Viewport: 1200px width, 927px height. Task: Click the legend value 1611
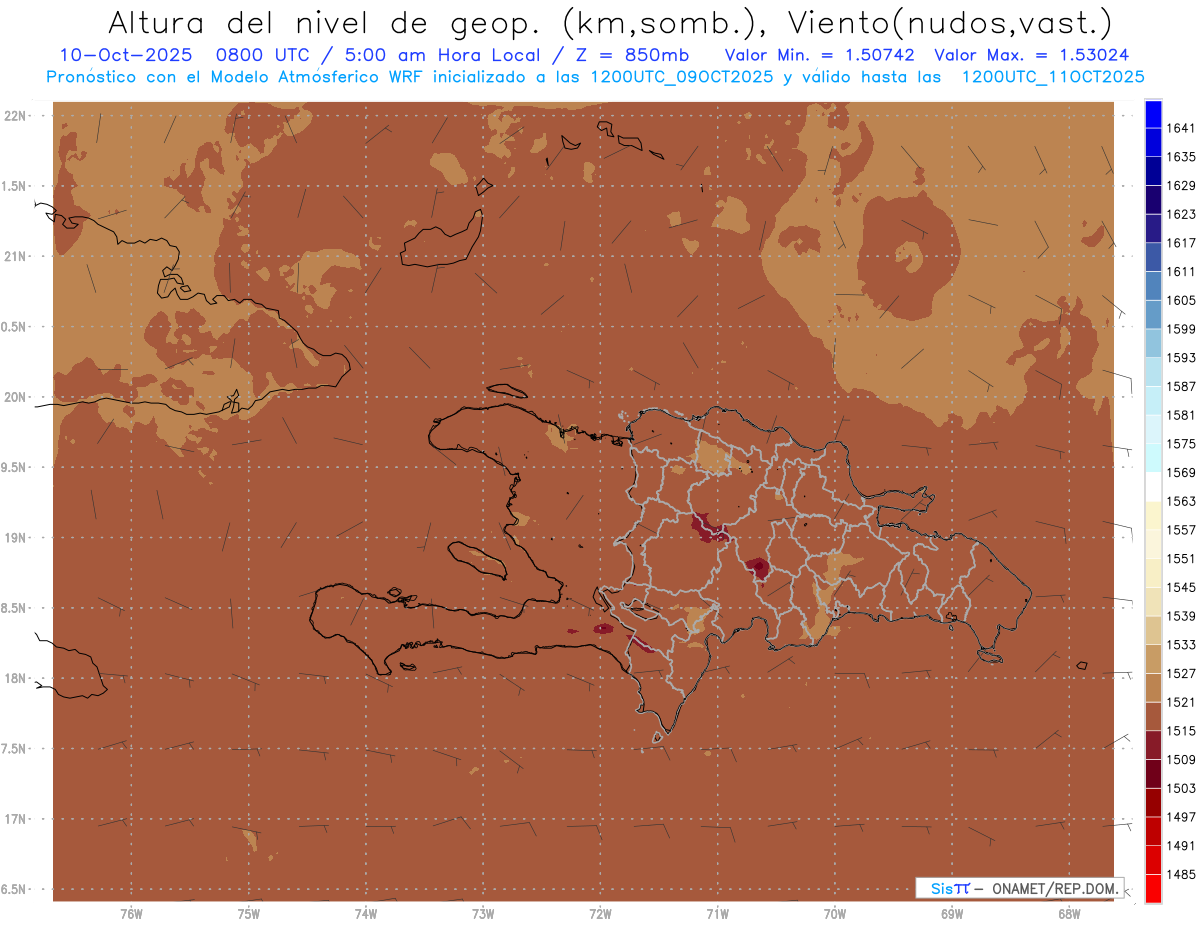pos(1181,272)
